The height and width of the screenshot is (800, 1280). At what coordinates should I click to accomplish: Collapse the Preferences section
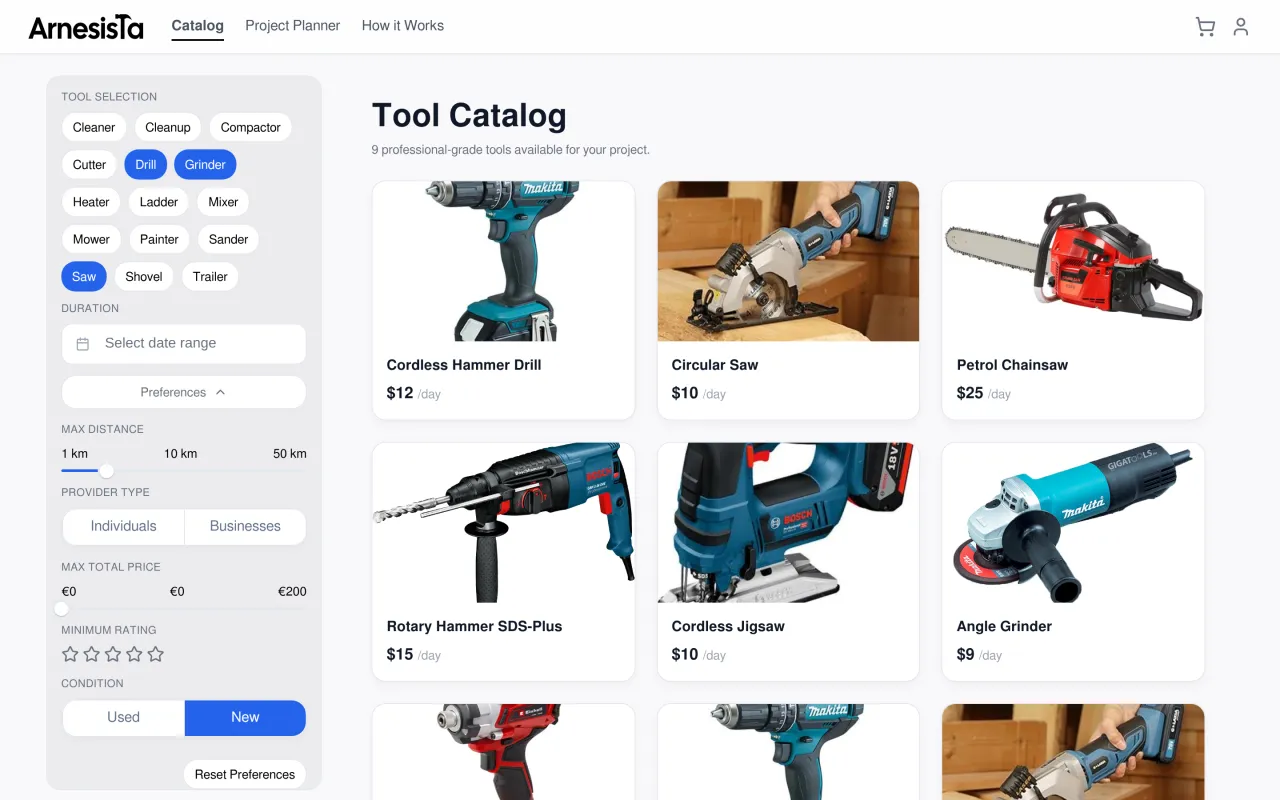point(183,392)
